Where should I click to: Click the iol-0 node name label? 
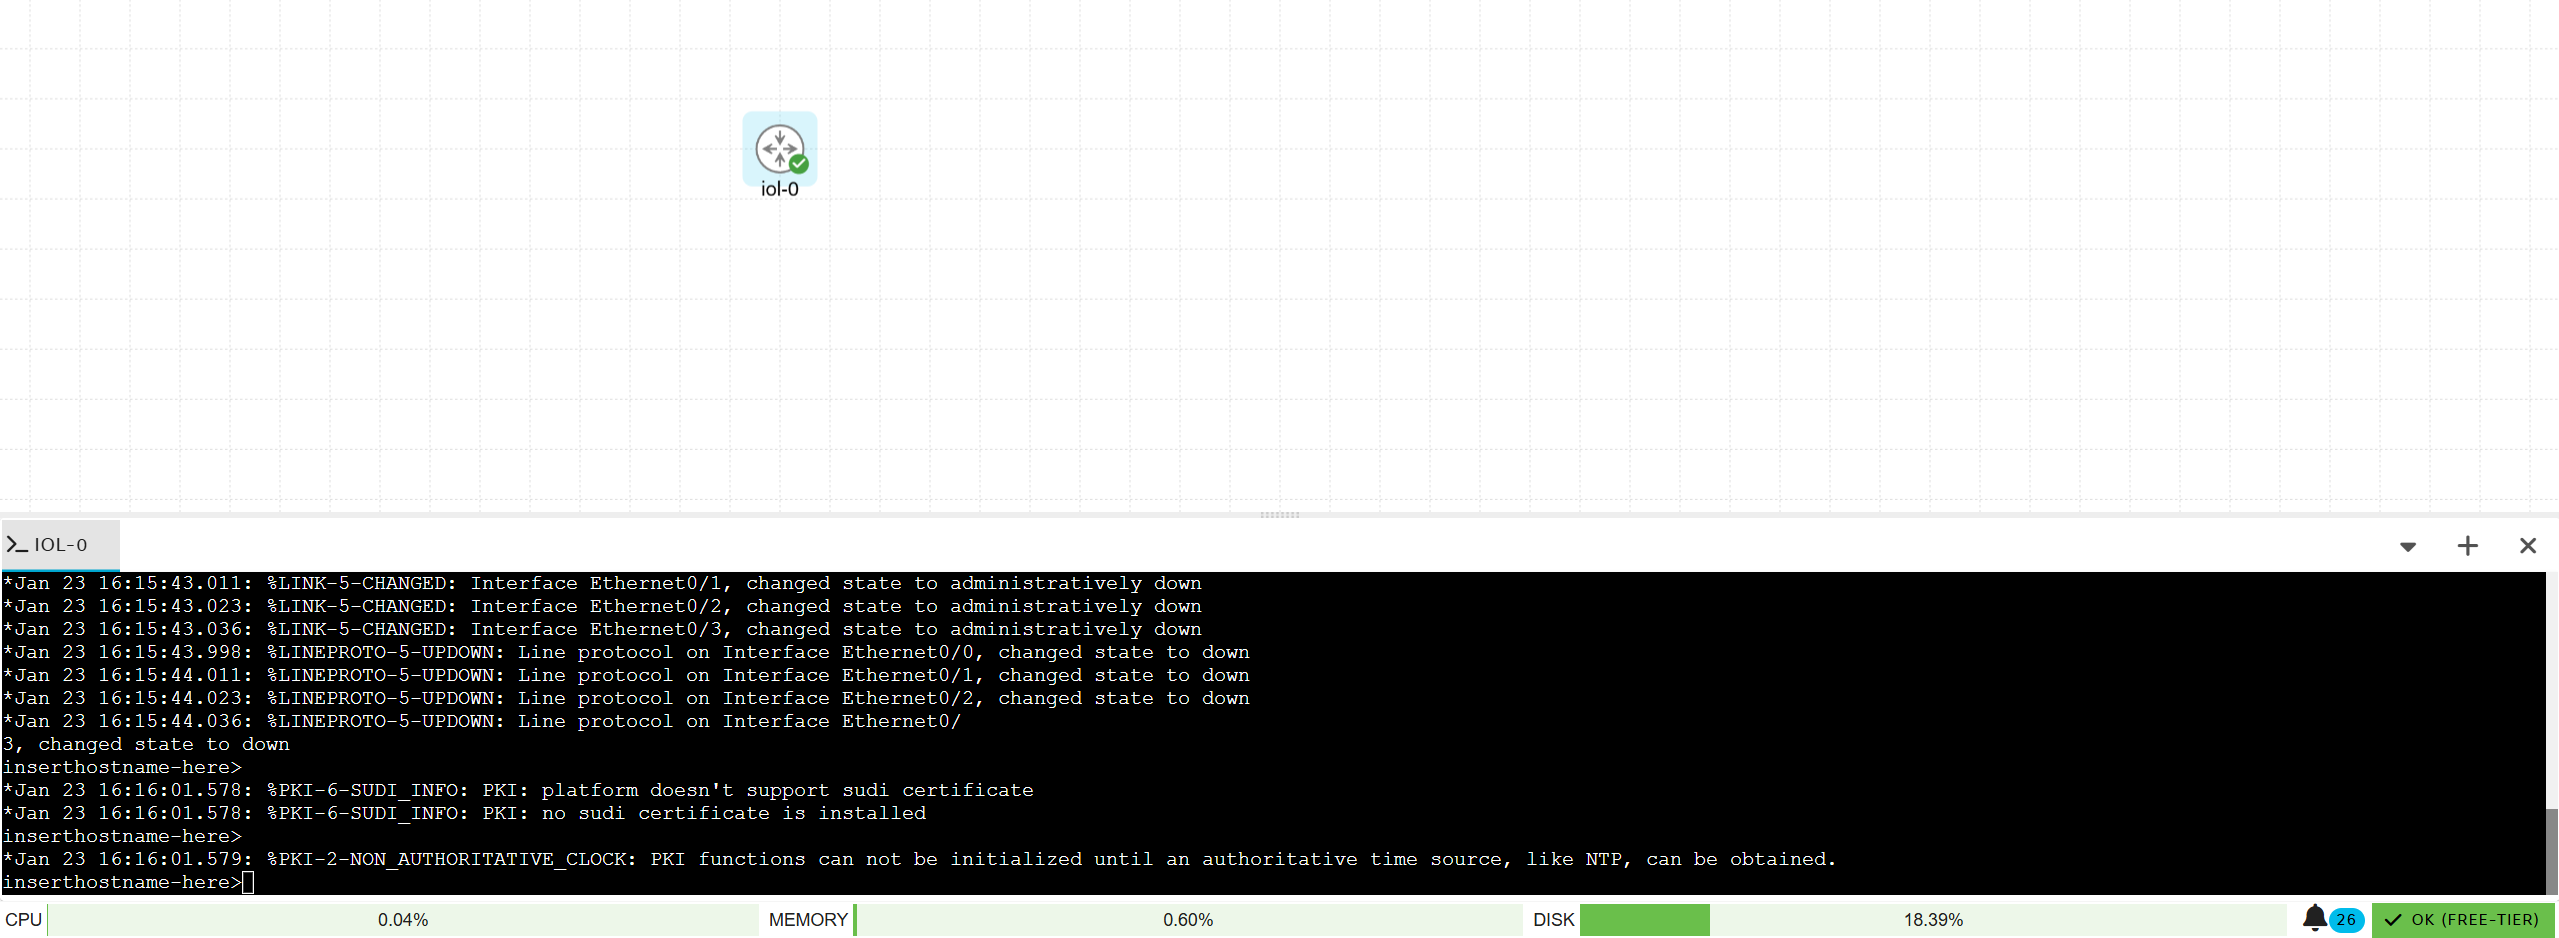[x=779, y=188]
